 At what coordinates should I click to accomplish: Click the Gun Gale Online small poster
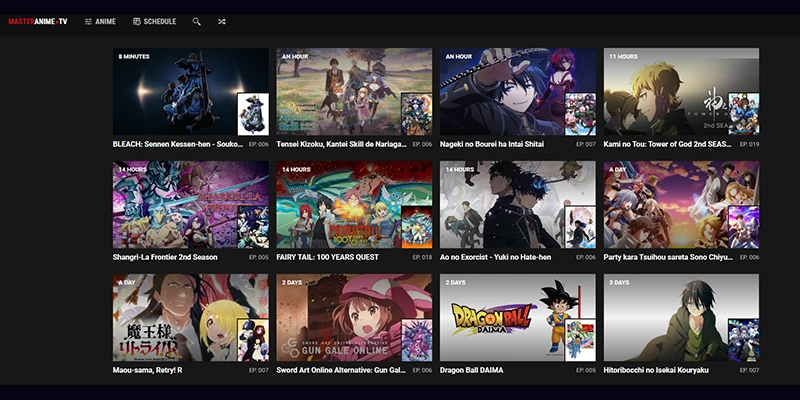pyautogui.click(x=416, y=340)
